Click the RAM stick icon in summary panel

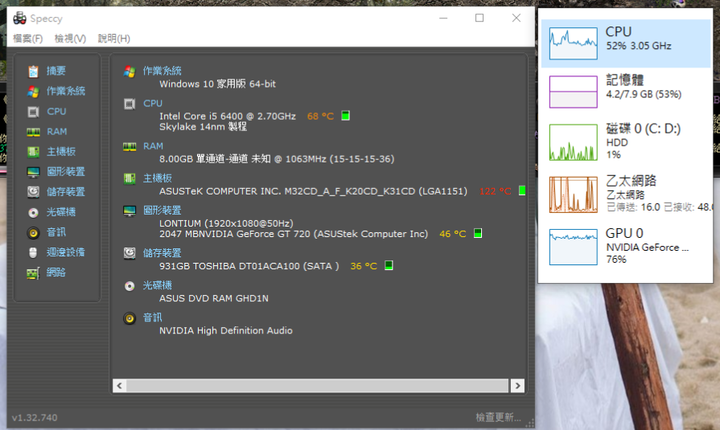tap(129, 147)
